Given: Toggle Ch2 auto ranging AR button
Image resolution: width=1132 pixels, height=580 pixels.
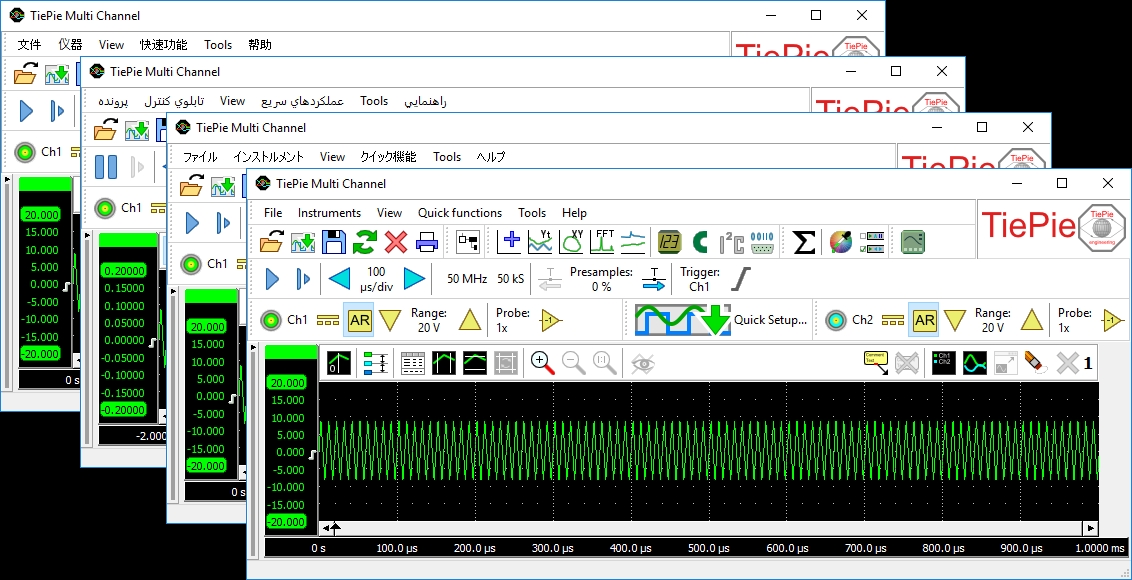Looking at the screenshot, I should point(924,320).
